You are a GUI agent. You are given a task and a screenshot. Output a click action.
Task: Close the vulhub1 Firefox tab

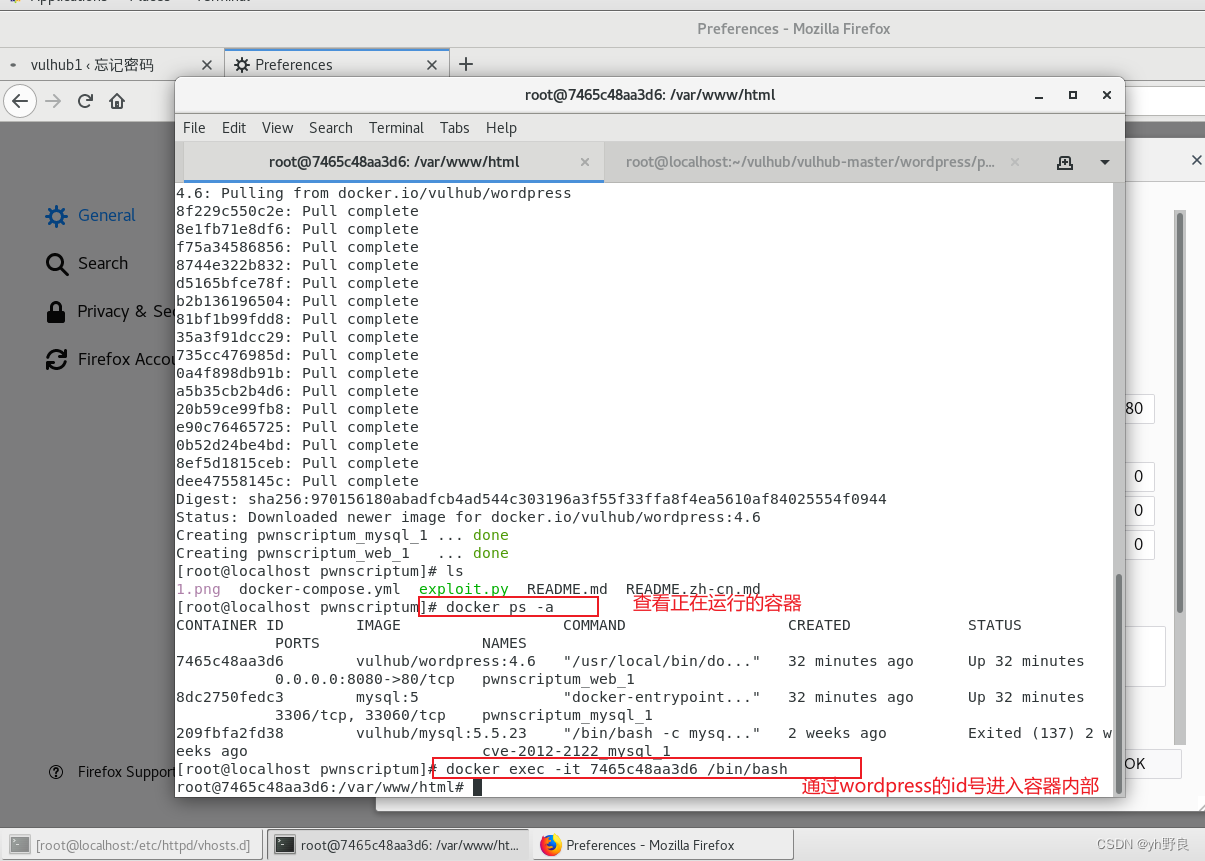207,65
